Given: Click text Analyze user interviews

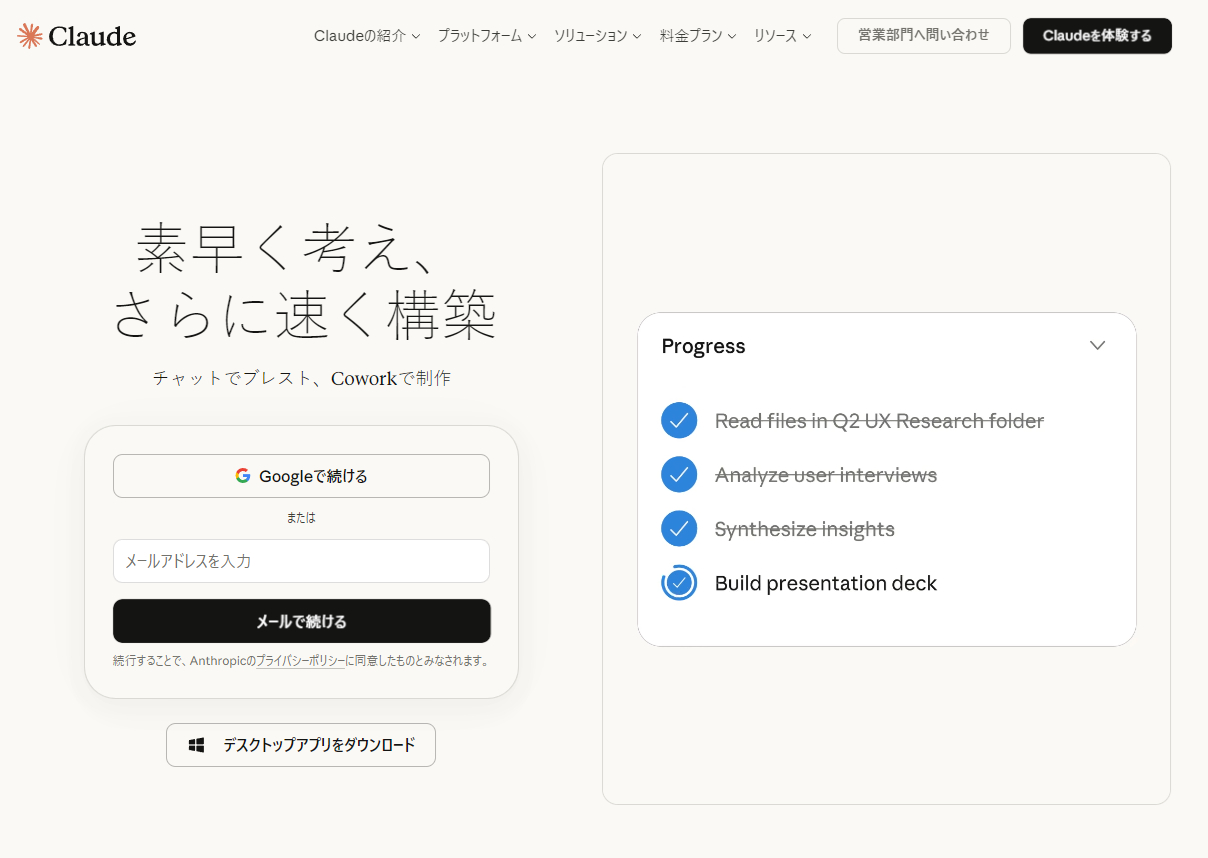Looking at the screenshot, I should pyautogui.click(x=826, y=475).
